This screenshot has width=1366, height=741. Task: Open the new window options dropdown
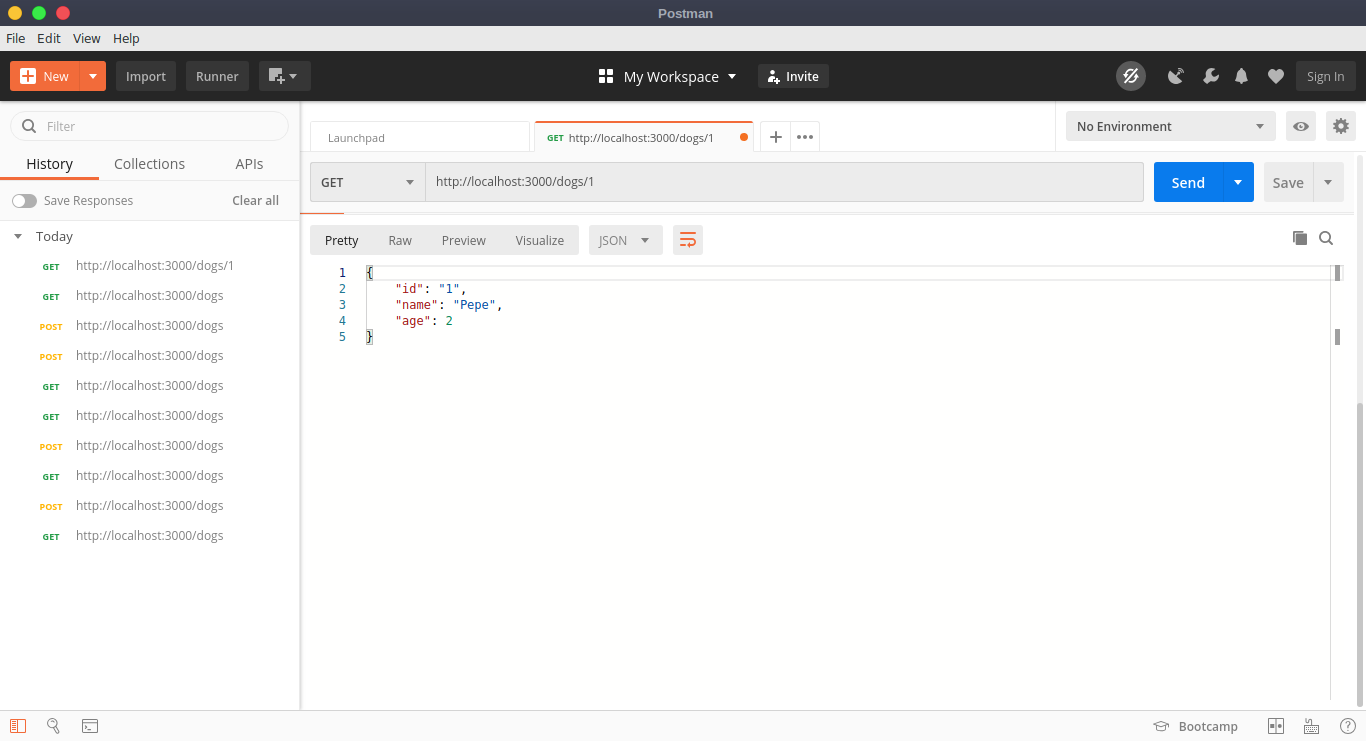pos(284,76)
